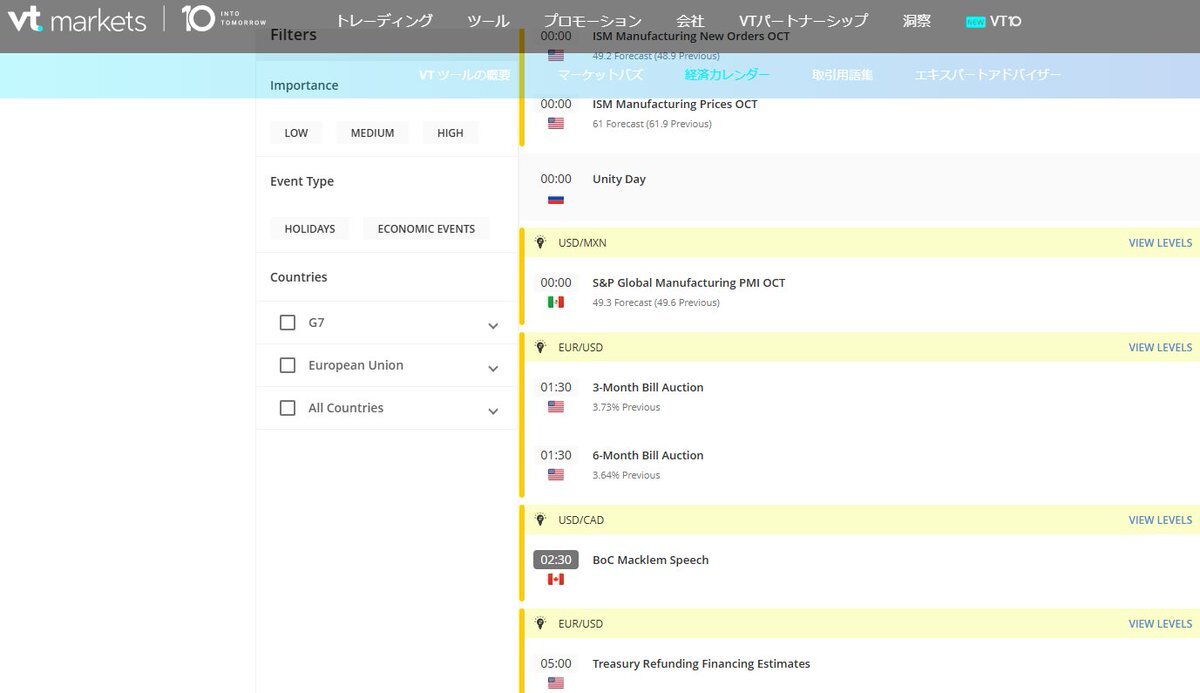Enable the All Countries checkbox
1200x693 pixels.
click(x=288, y=408)
